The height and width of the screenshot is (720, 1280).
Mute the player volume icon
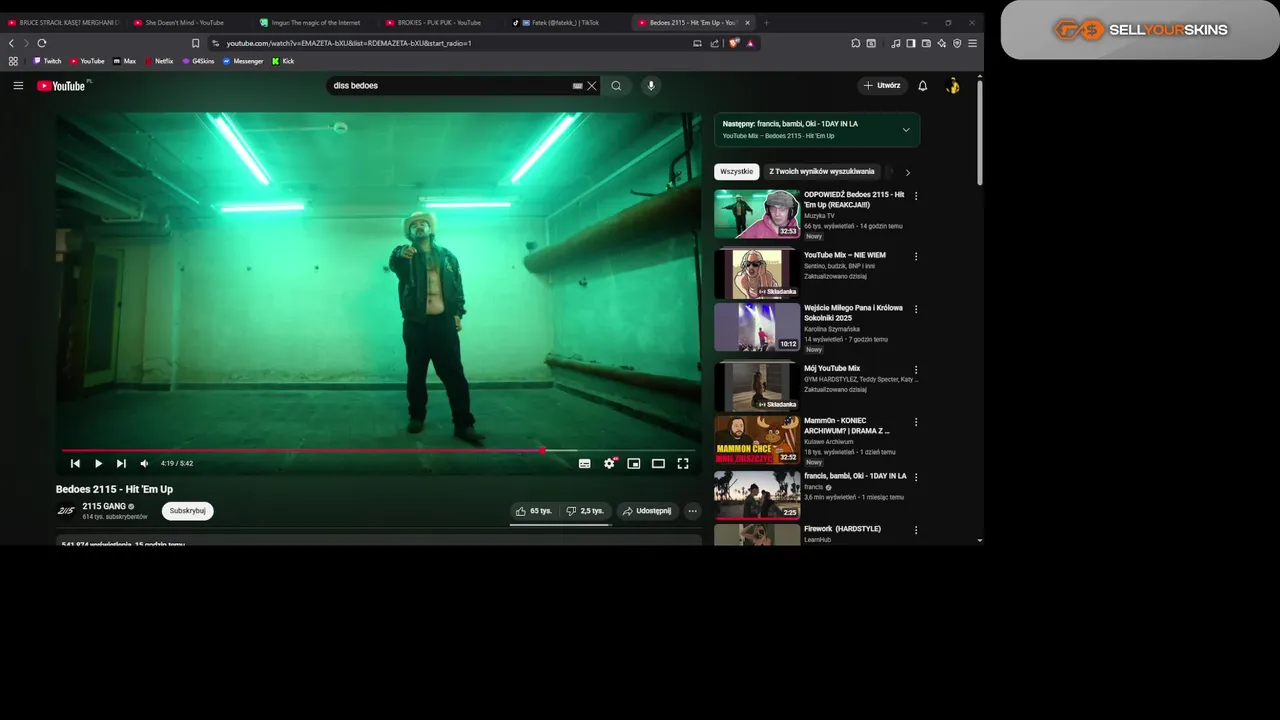[144, 463]
